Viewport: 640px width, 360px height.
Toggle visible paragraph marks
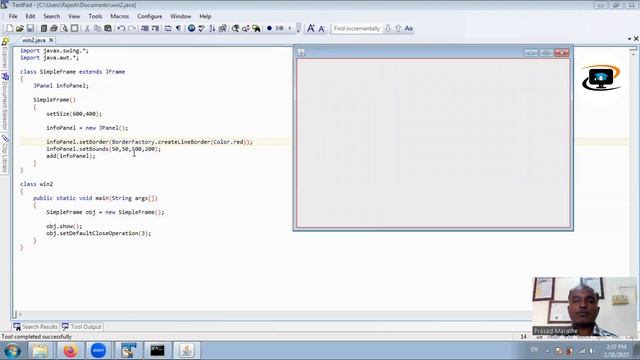pyautogui.click(x=178, y=29)
